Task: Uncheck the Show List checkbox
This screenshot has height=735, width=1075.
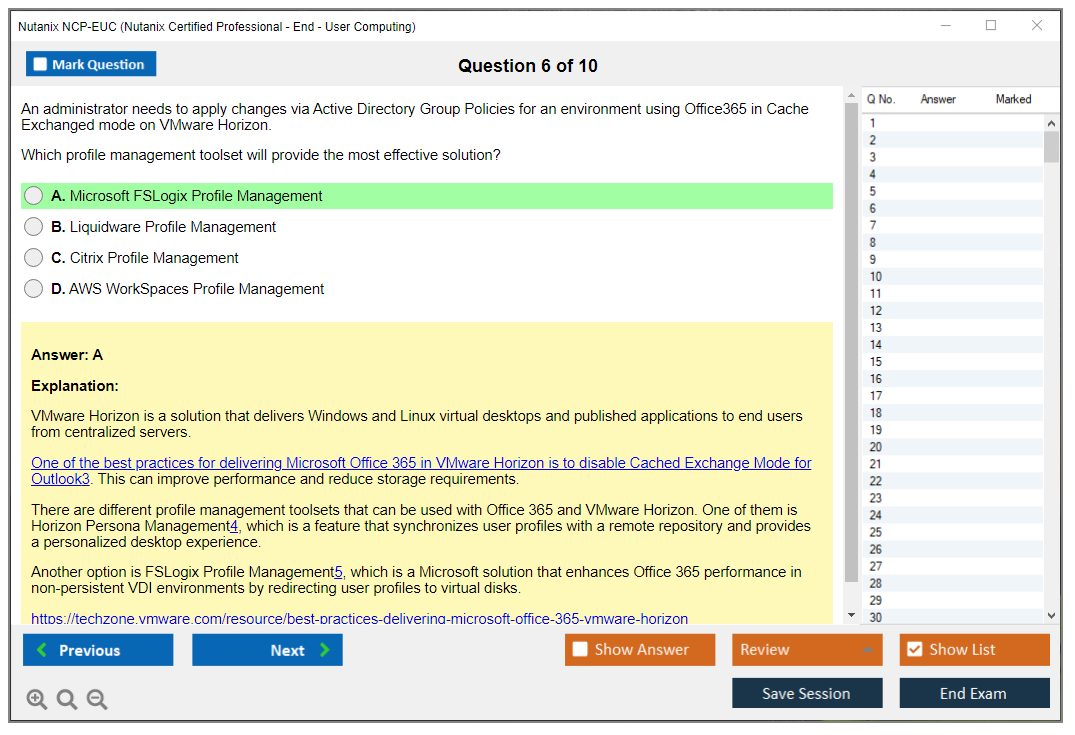Action: 914,650
